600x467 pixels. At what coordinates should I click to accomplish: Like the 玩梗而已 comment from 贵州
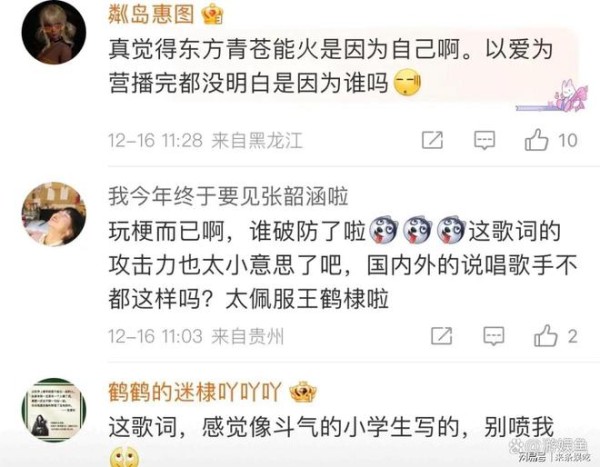click(545, 336)
